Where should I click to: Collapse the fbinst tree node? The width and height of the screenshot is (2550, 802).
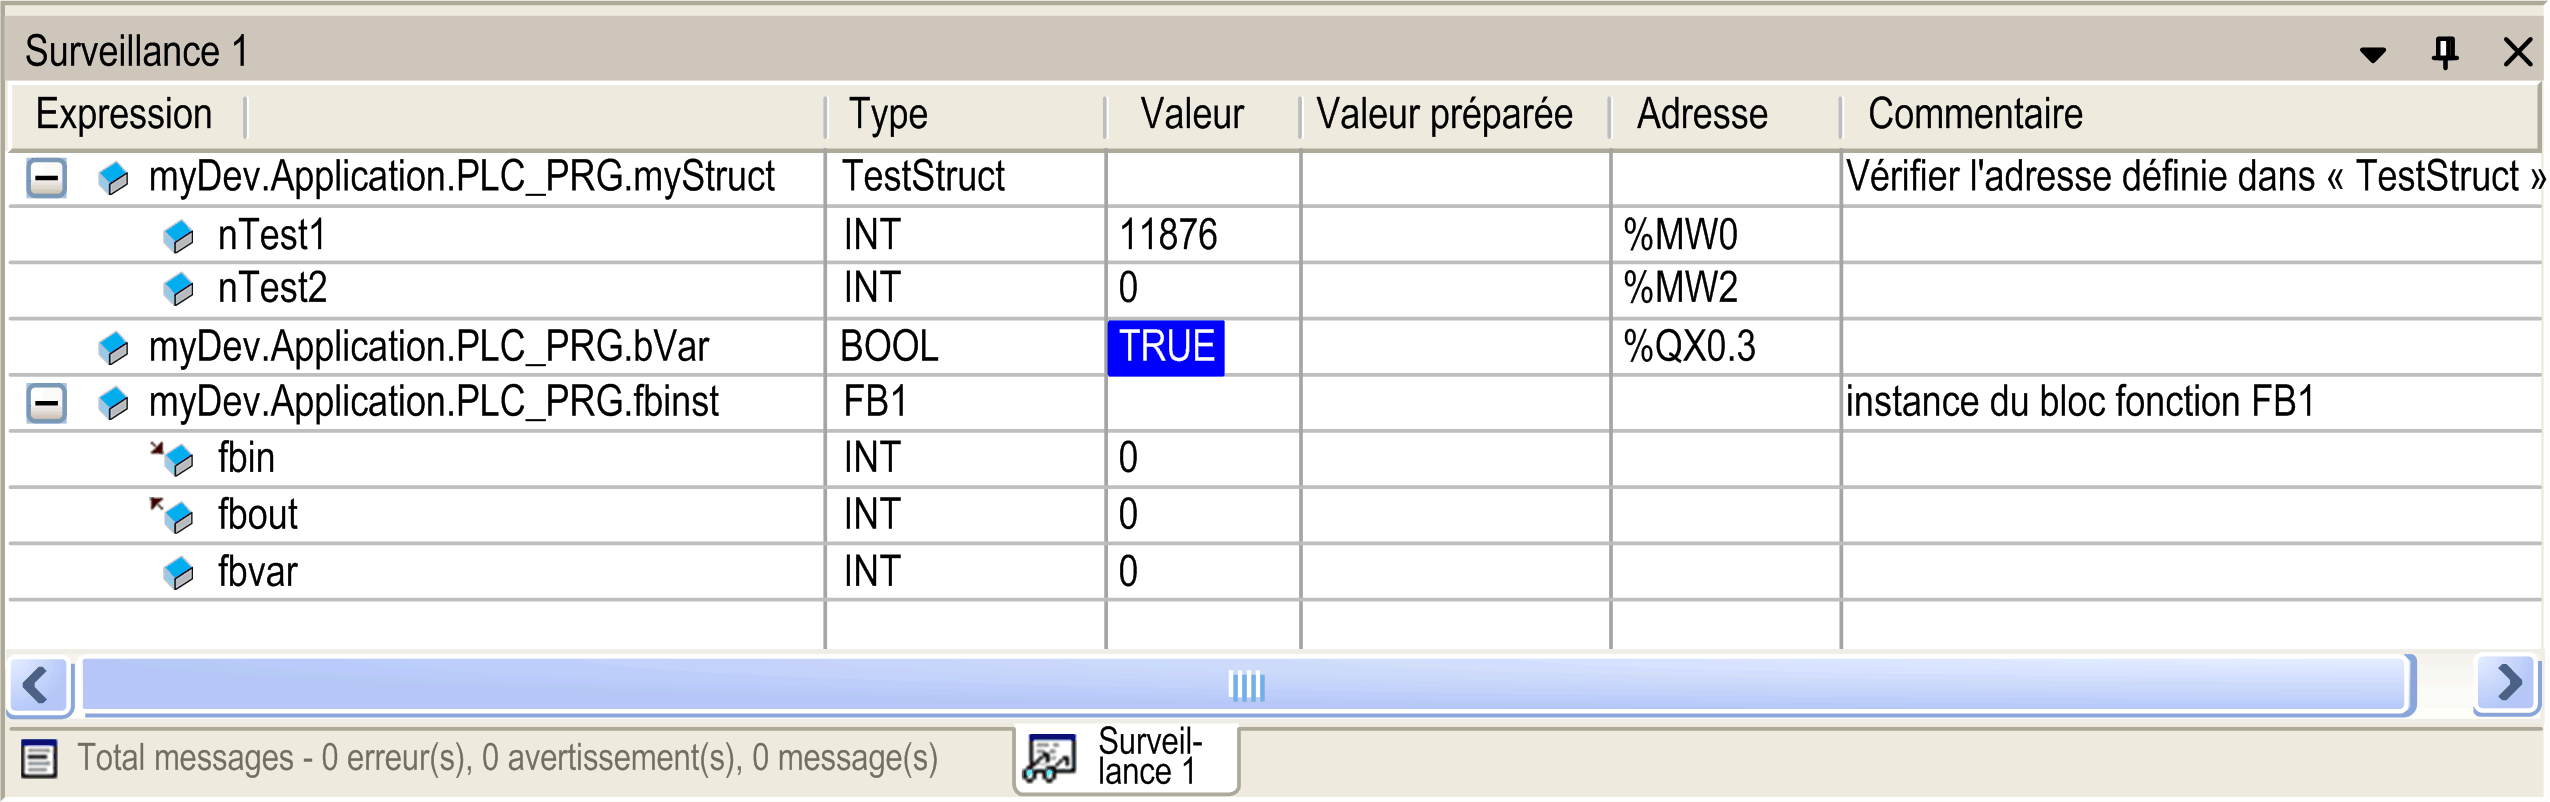point(46,404)
